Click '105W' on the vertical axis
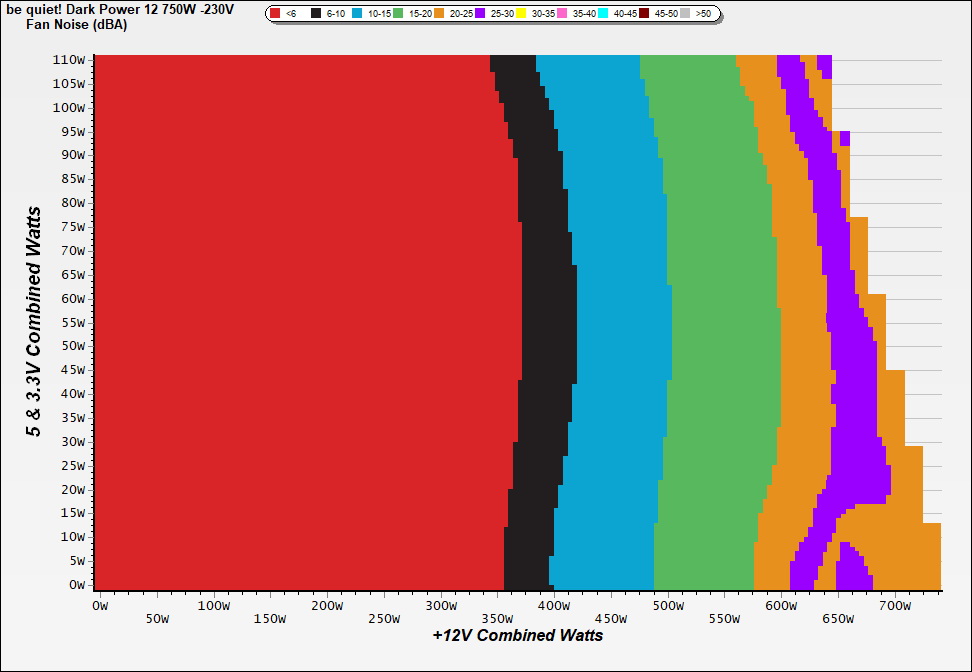Screen dimensions: 972x672 (x=69, y=84)
